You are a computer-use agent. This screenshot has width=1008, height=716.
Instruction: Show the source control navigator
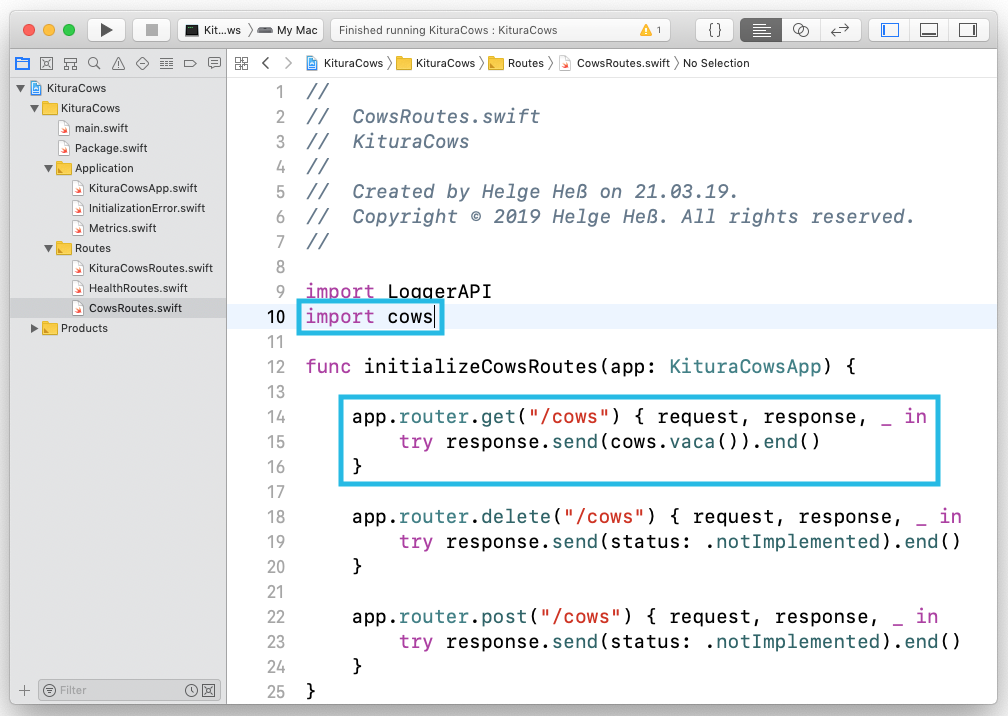click(x=46, y=63)
